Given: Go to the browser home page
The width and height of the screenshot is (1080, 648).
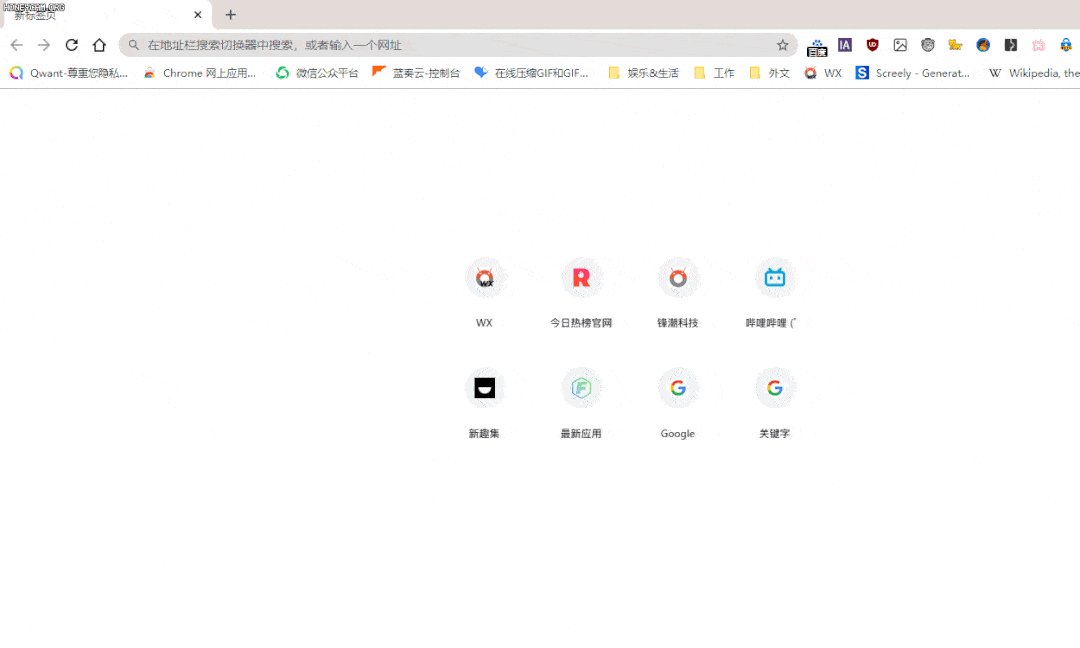Looking at the screenshot, I should (x=99, y=45).
